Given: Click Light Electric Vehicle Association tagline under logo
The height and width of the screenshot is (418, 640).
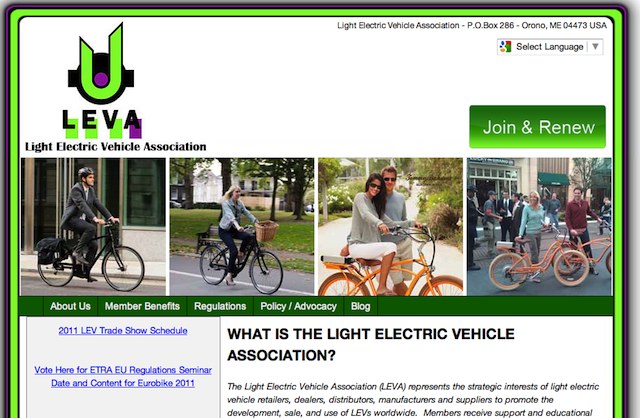Looking at the screenshot, I should [116, 147].
